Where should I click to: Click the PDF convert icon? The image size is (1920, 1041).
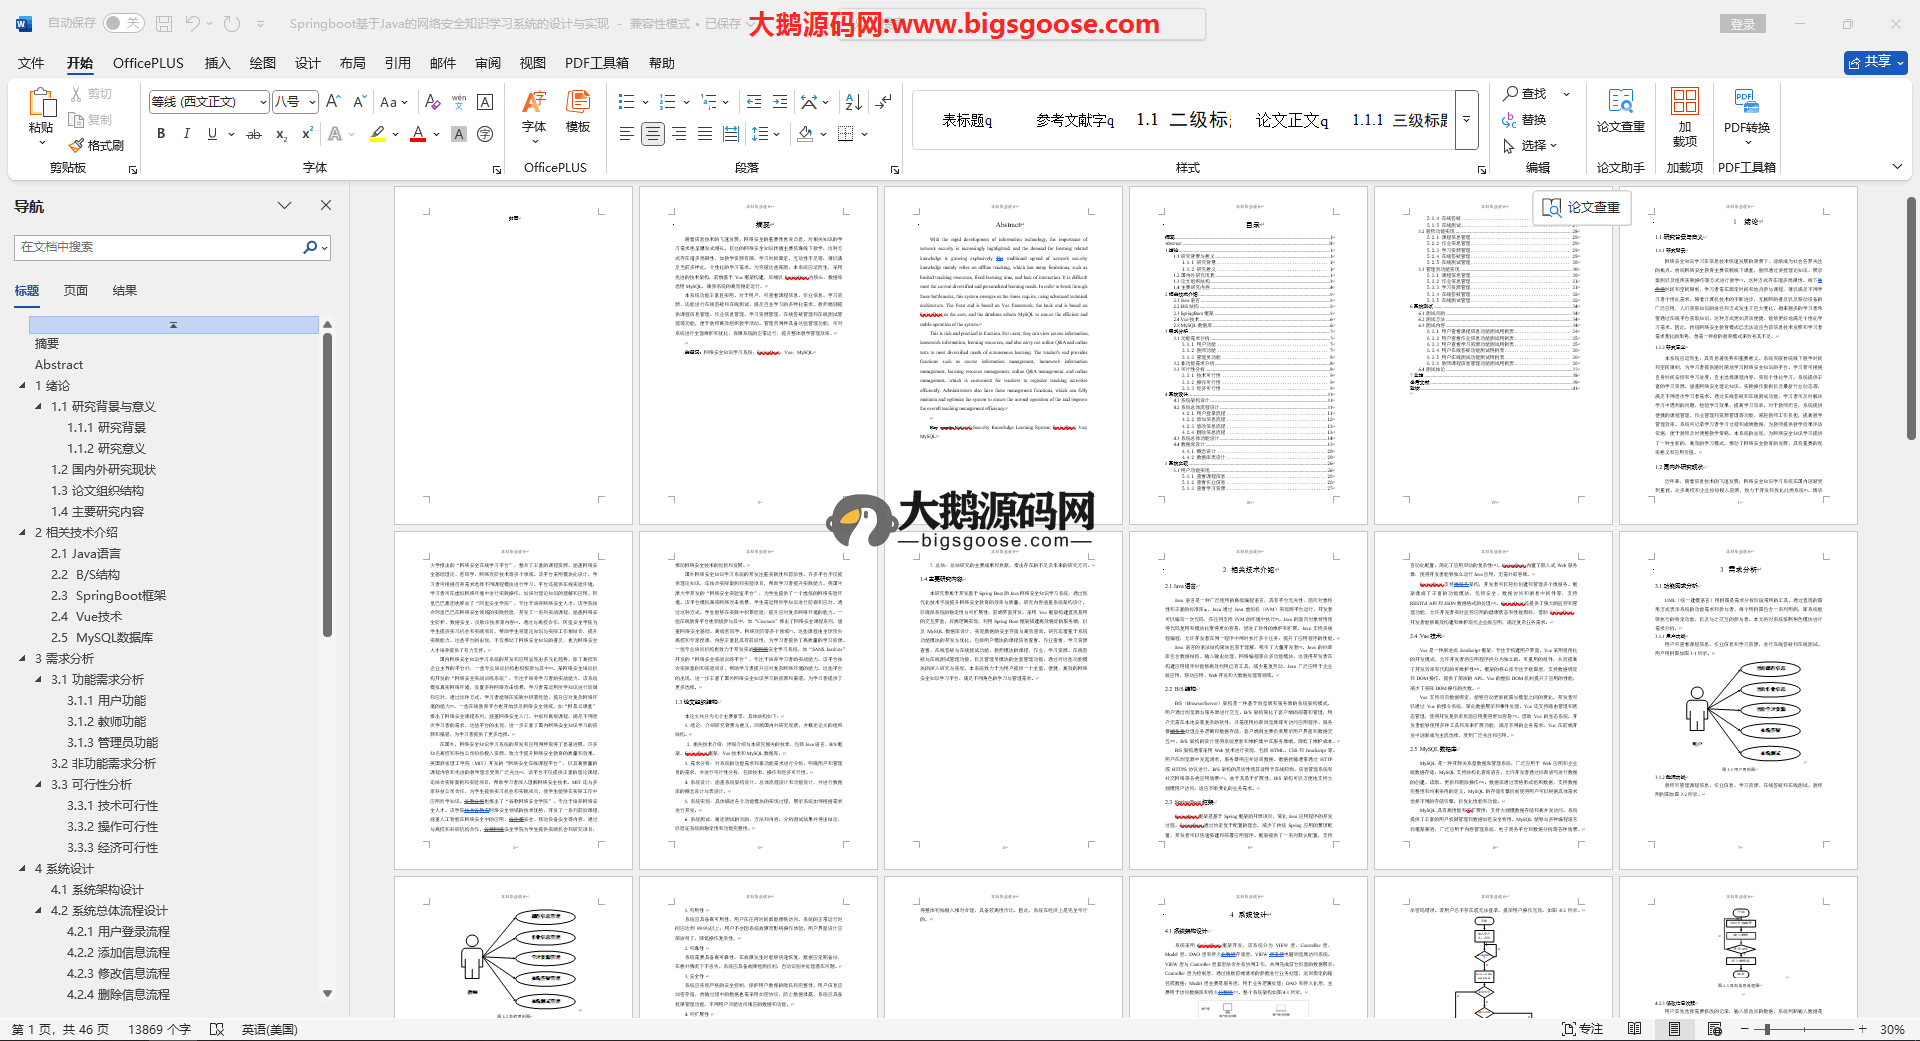[1746, 110]
